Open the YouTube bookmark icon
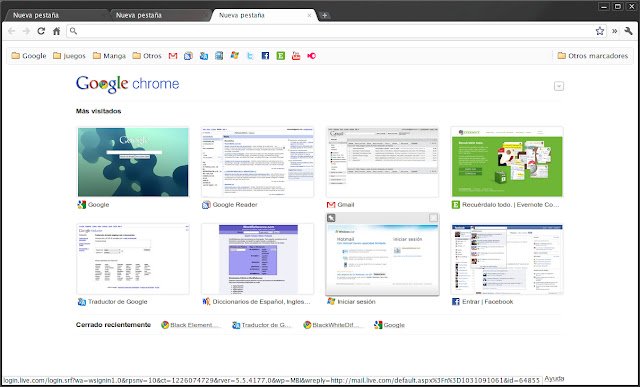Viewport: 640px width, 387px height. click(x=296, y=56)
